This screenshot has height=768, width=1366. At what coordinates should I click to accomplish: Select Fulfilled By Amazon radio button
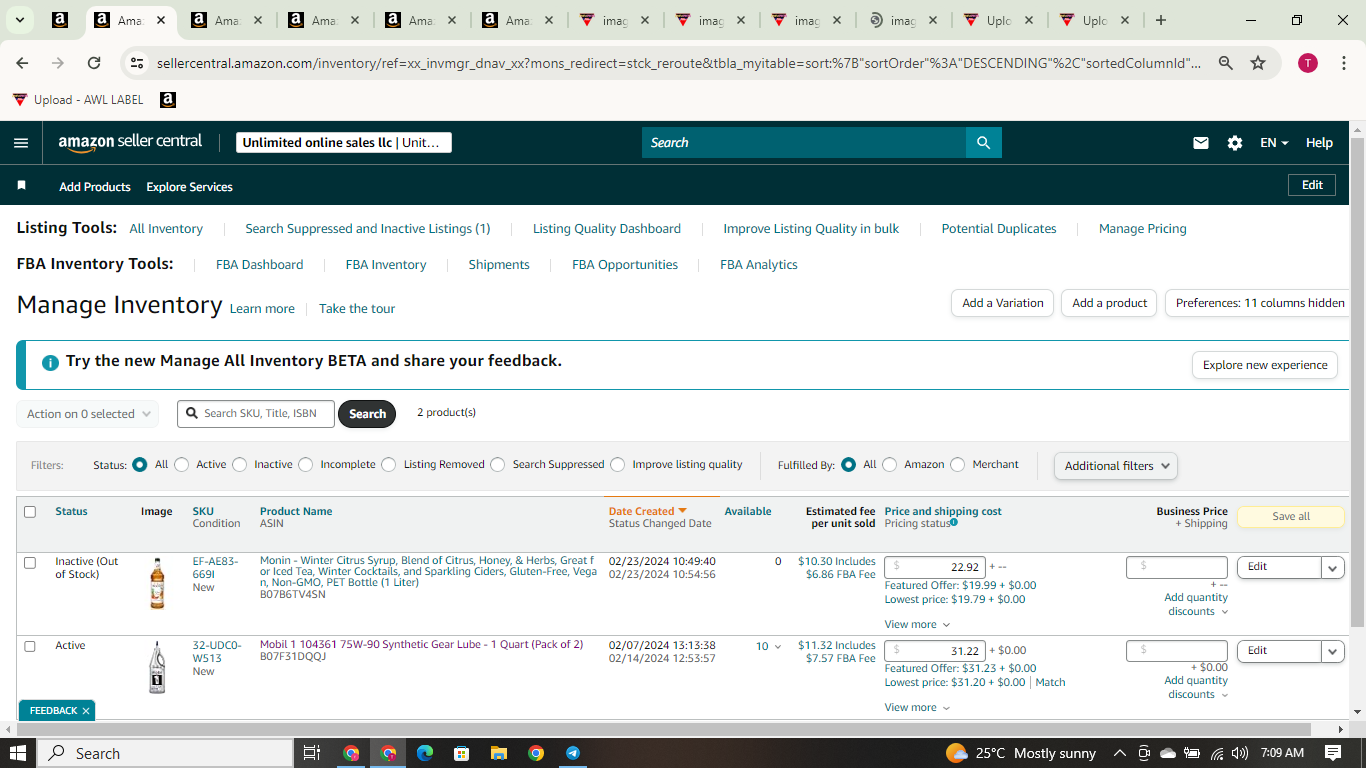tap(890, 465)
